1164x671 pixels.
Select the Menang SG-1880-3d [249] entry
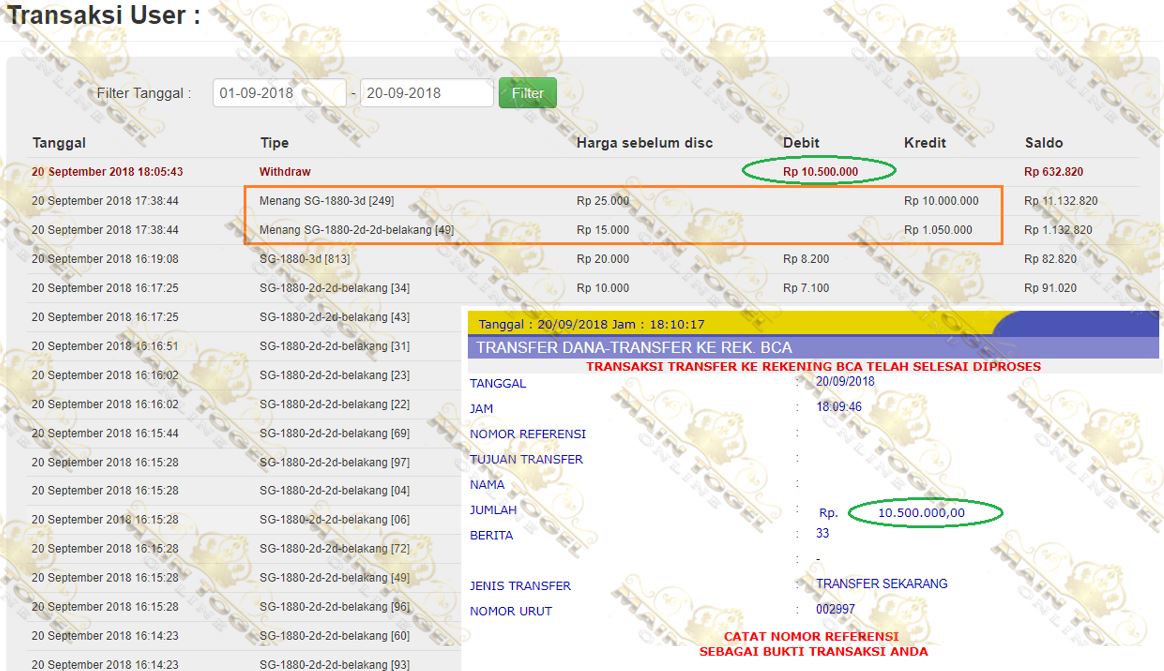[326, 201]
